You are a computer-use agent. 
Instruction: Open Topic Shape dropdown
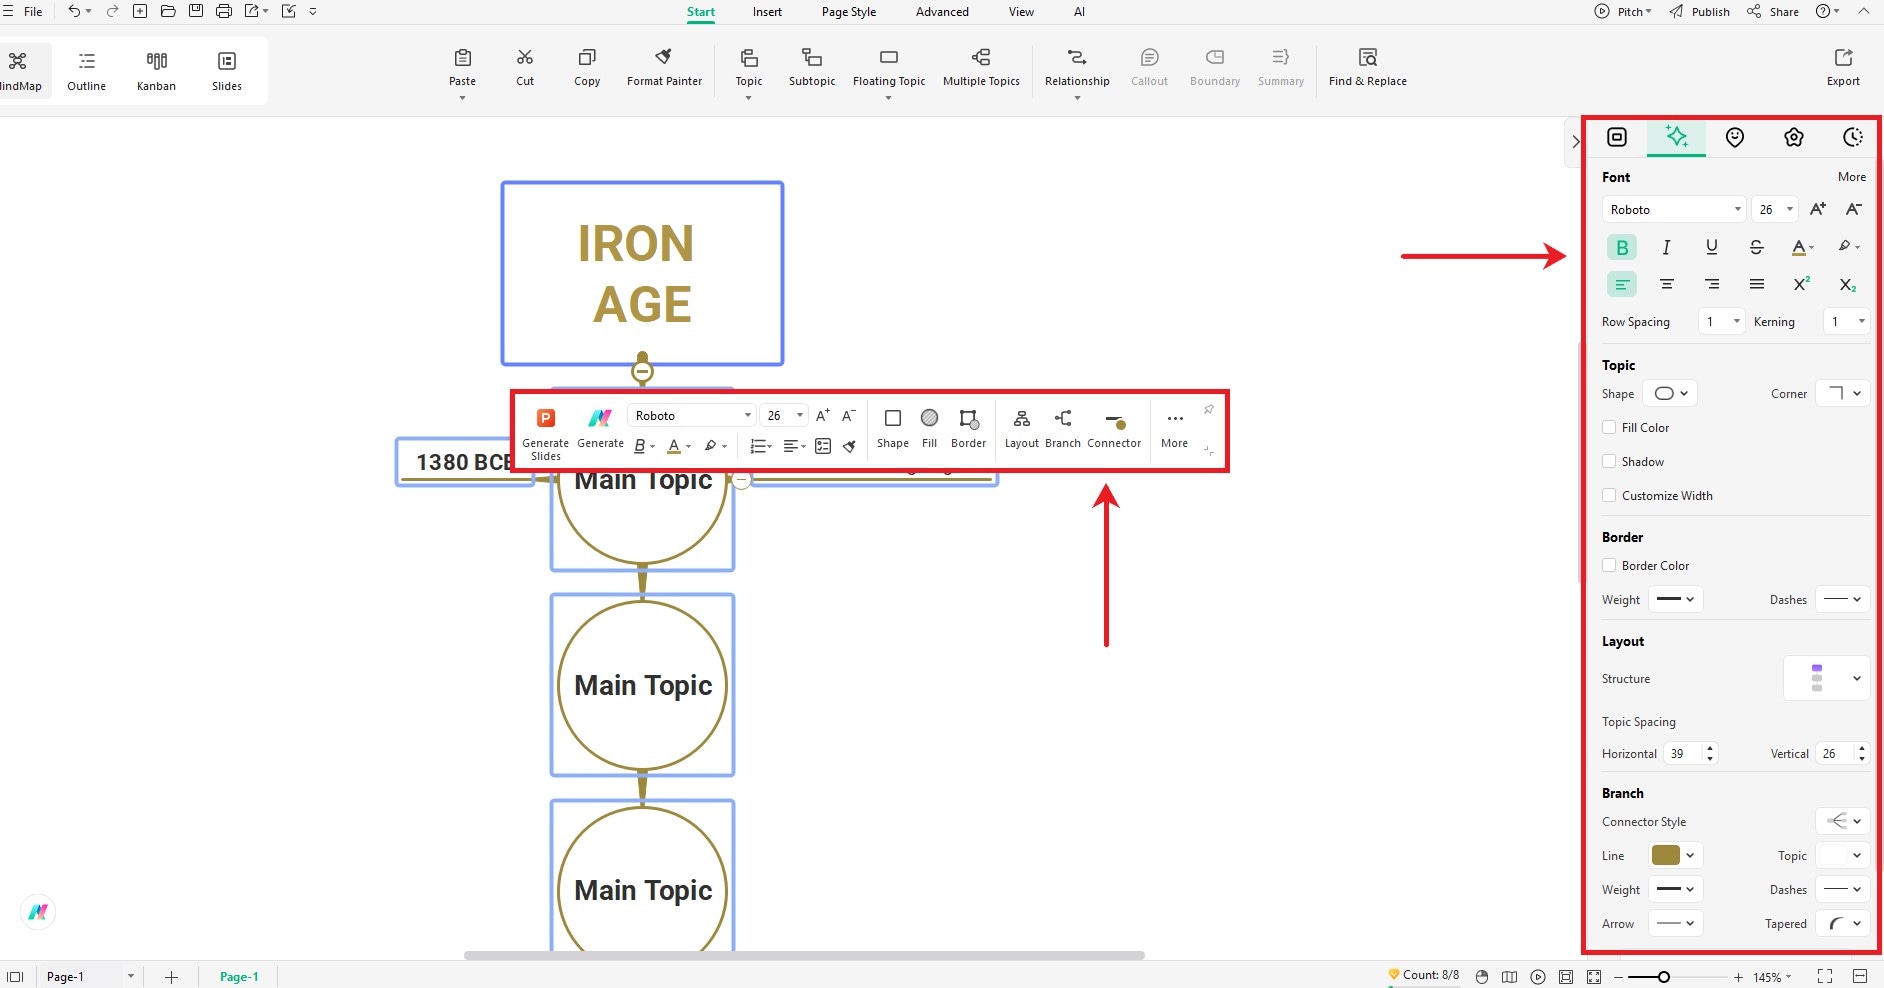pyautogui.click(x=1670, y=393)
